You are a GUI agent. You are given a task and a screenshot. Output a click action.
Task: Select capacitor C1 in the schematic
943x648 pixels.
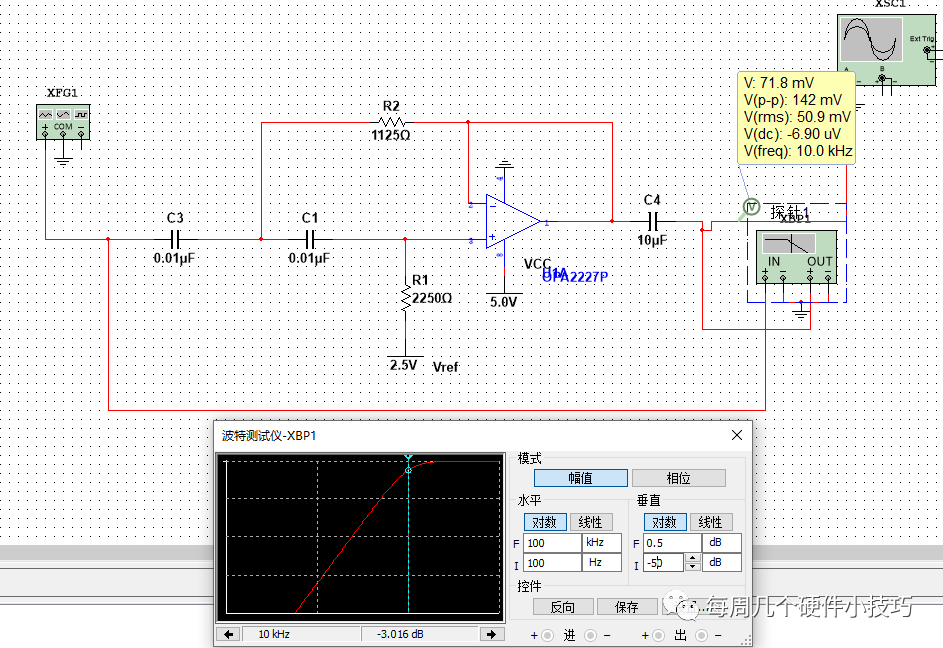tap(309, 239)
